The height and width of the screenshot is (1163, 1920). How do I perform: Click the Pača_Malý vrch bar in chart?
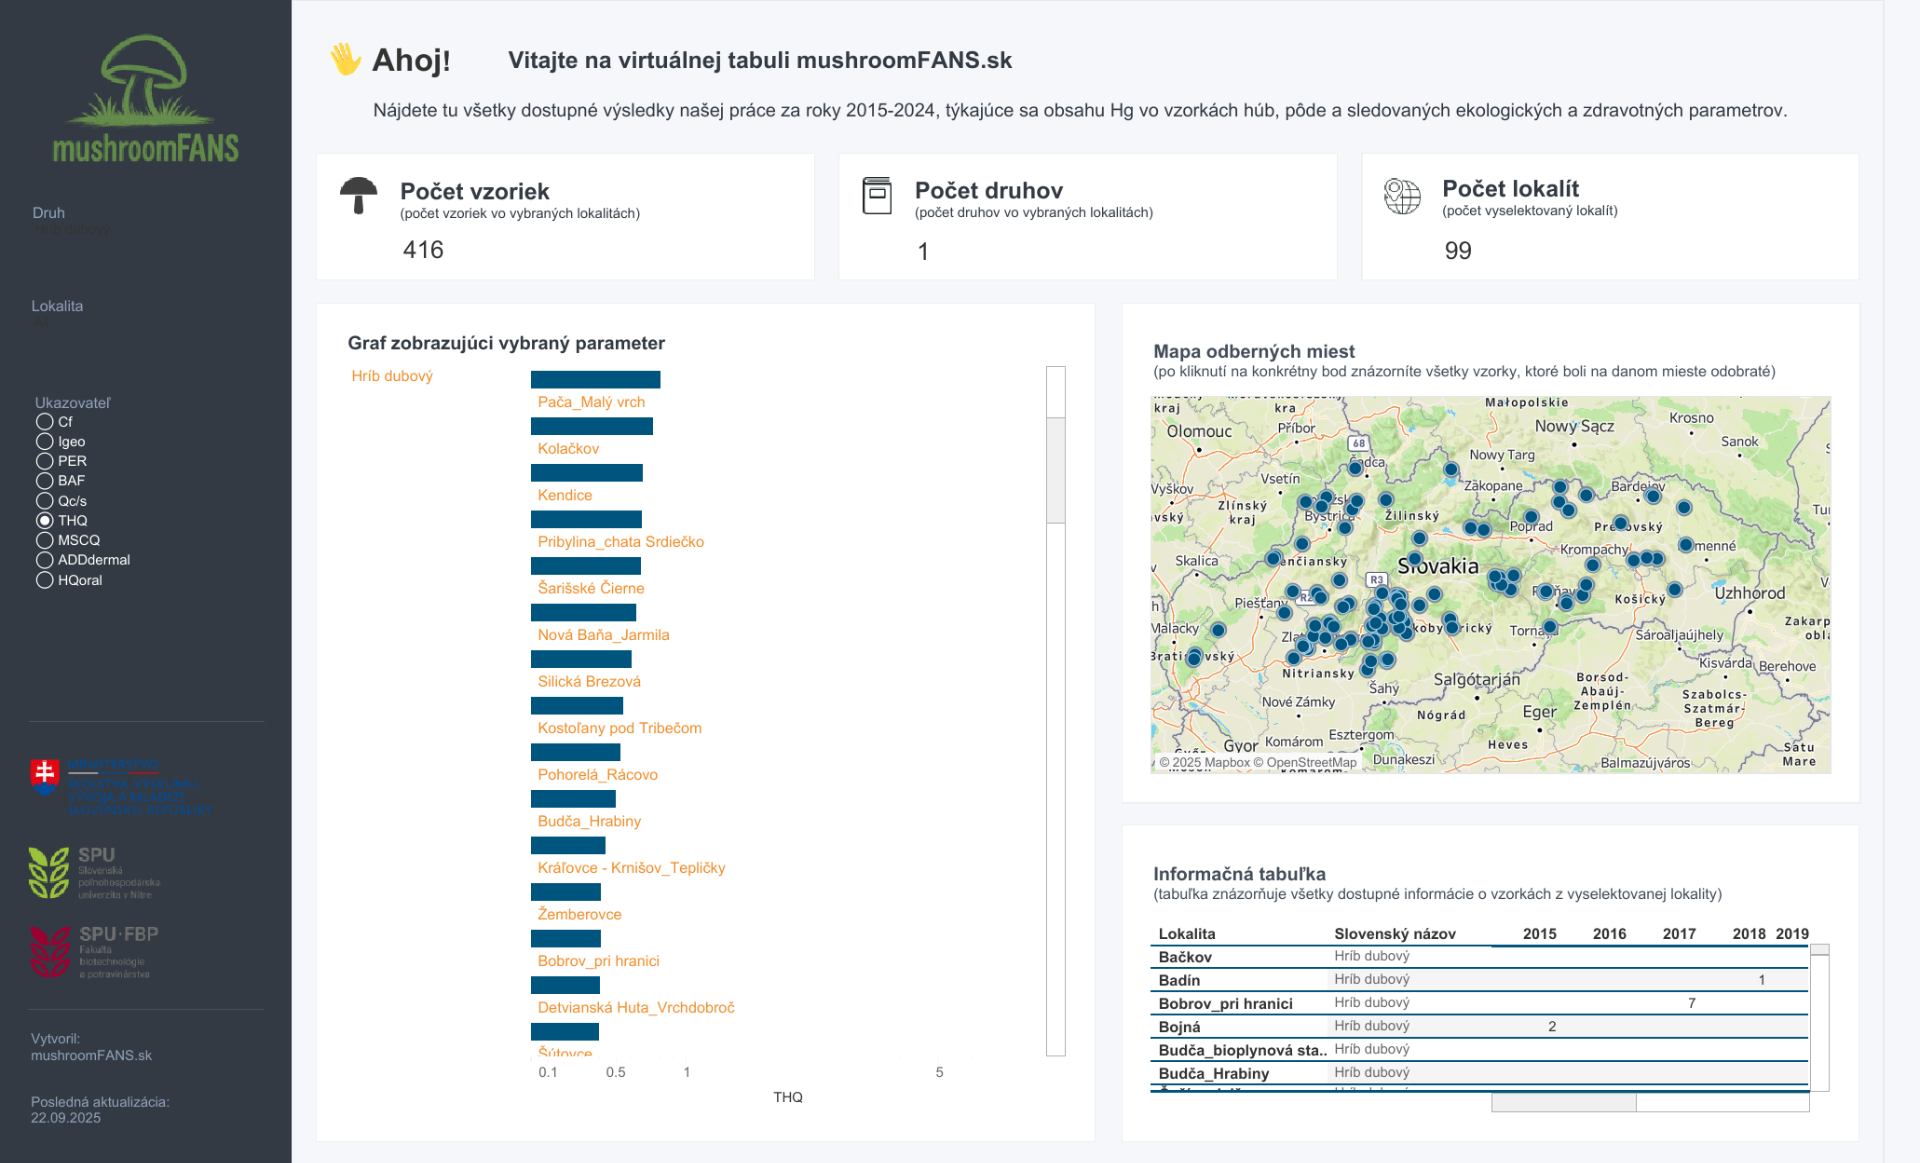click(595, 380)
